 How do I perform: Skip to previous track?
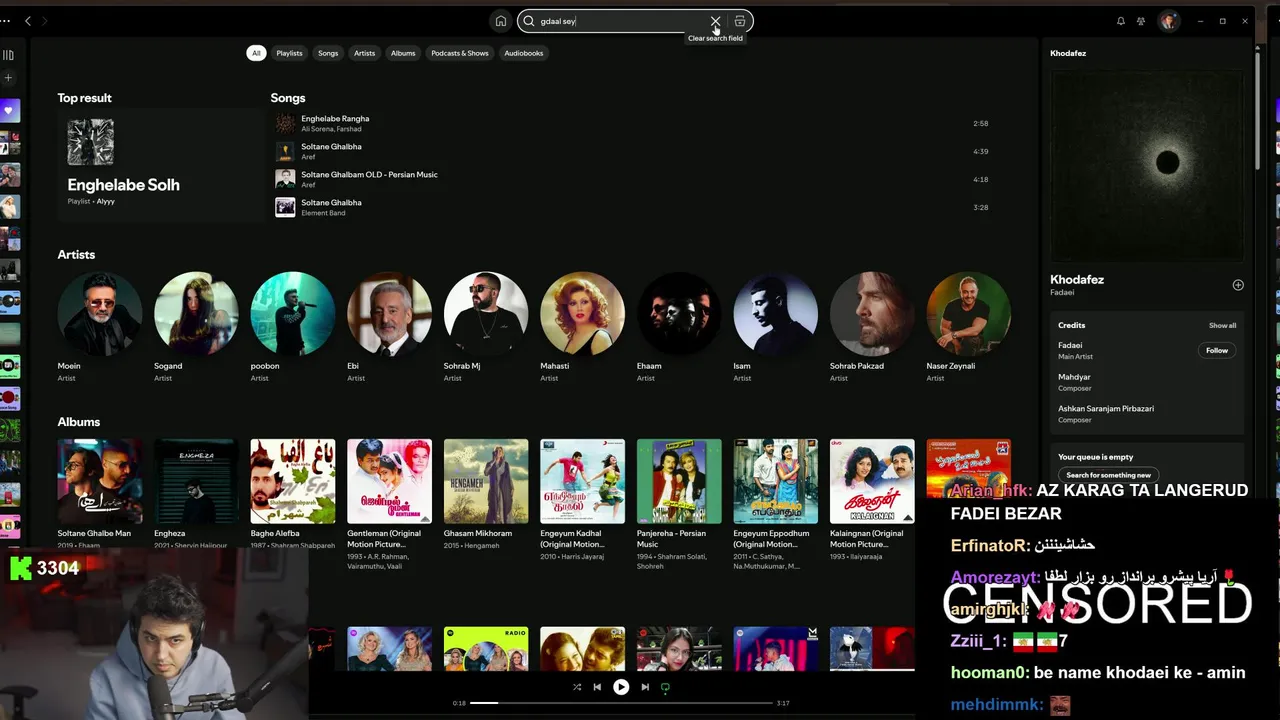tap(597, 687)
